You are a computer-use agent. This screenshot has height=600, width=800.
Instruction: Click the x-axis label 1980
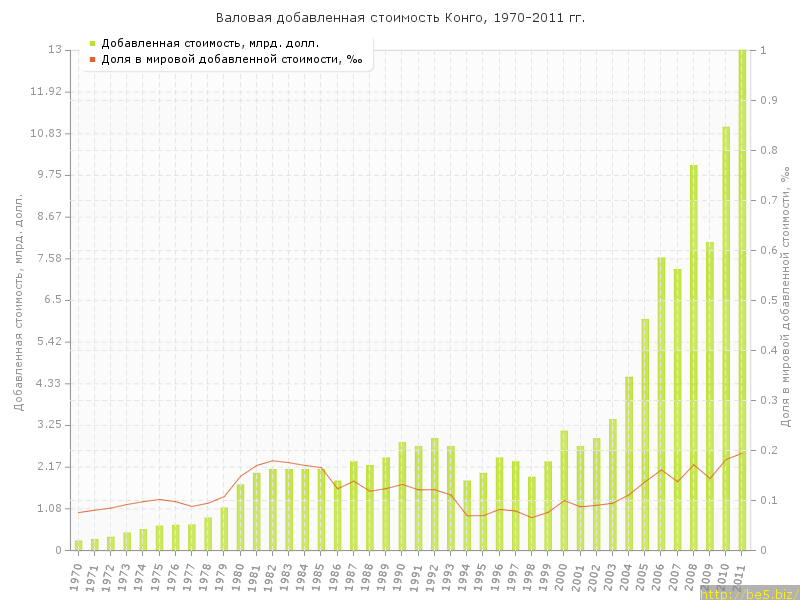[x=238, y=575]
